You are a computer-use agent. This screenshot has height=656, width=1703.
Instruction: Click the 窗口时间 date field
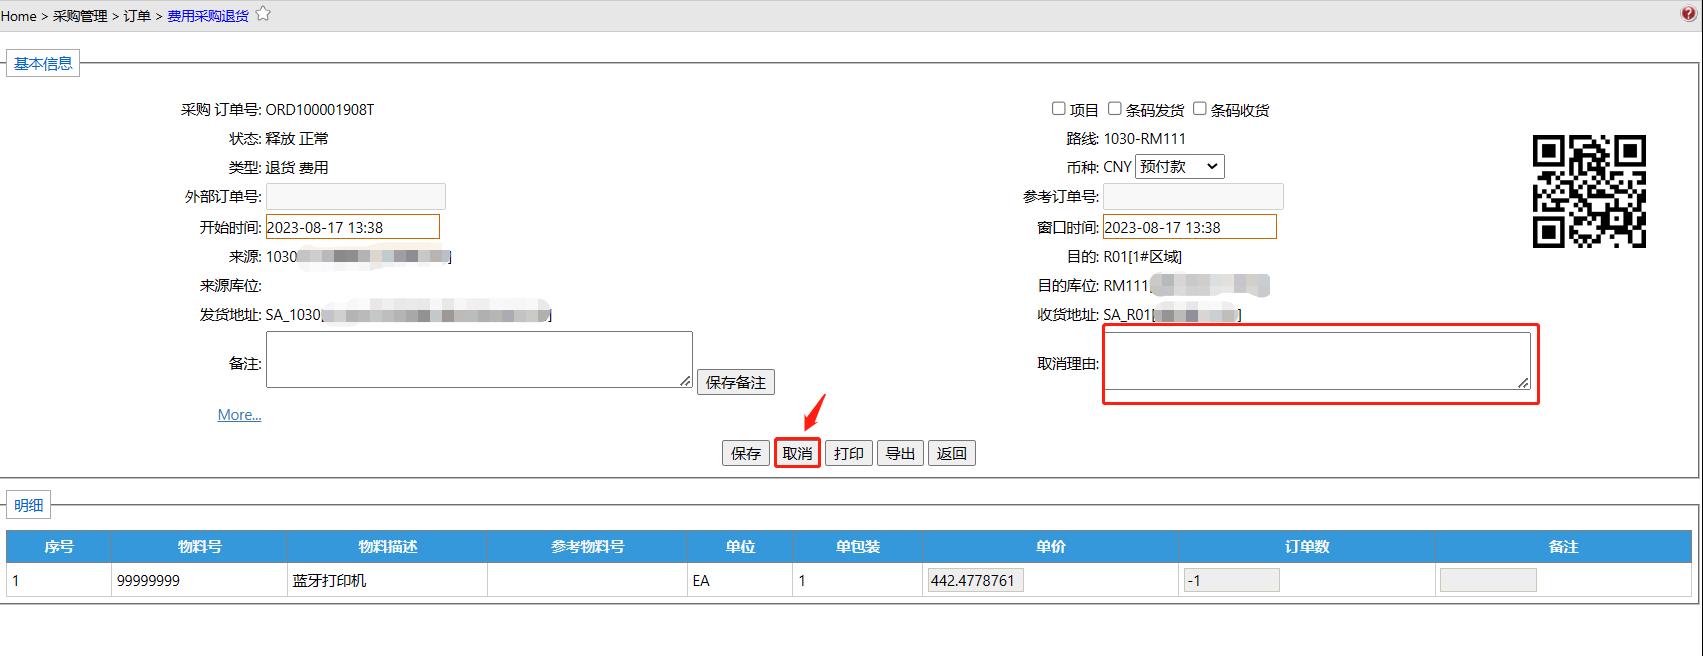pos(1190,227)
